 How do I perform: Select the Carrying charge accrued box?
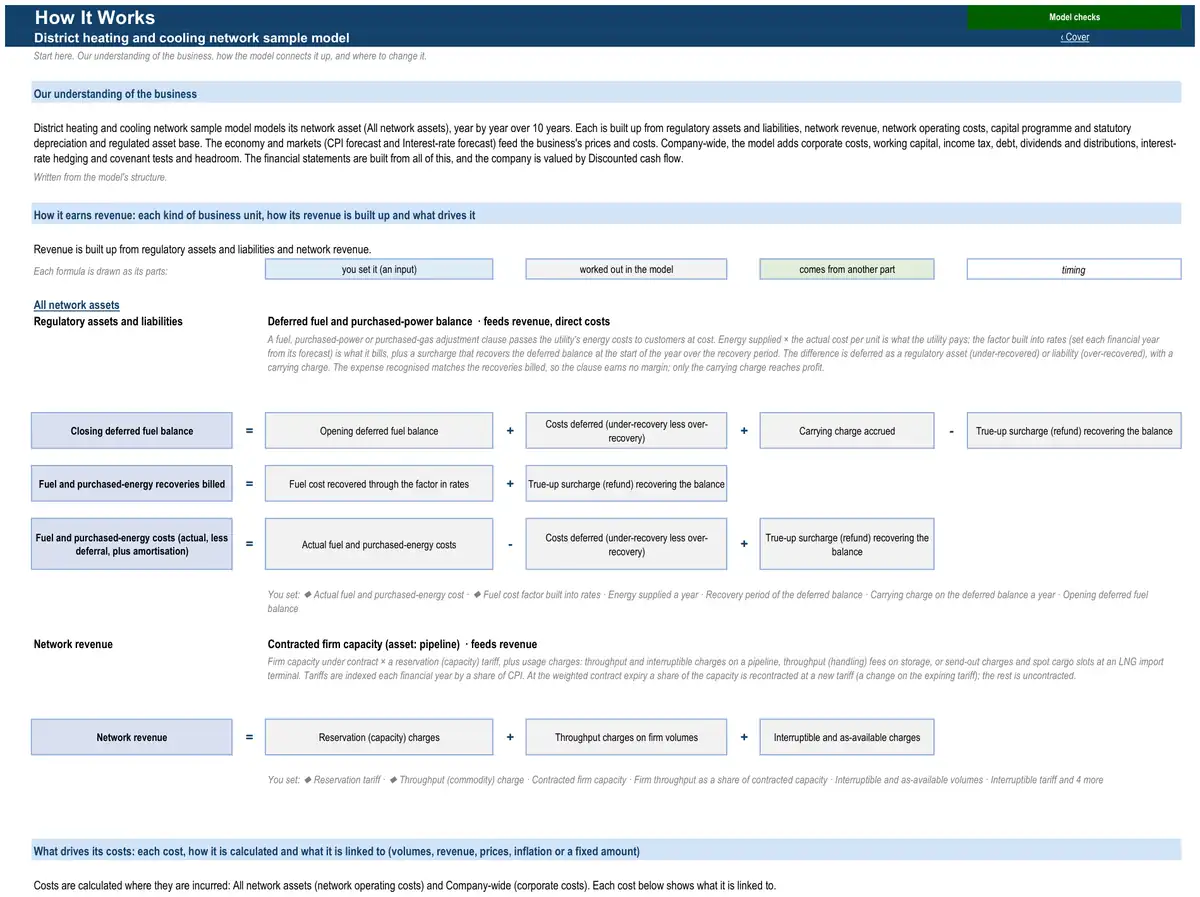(847, 431)
